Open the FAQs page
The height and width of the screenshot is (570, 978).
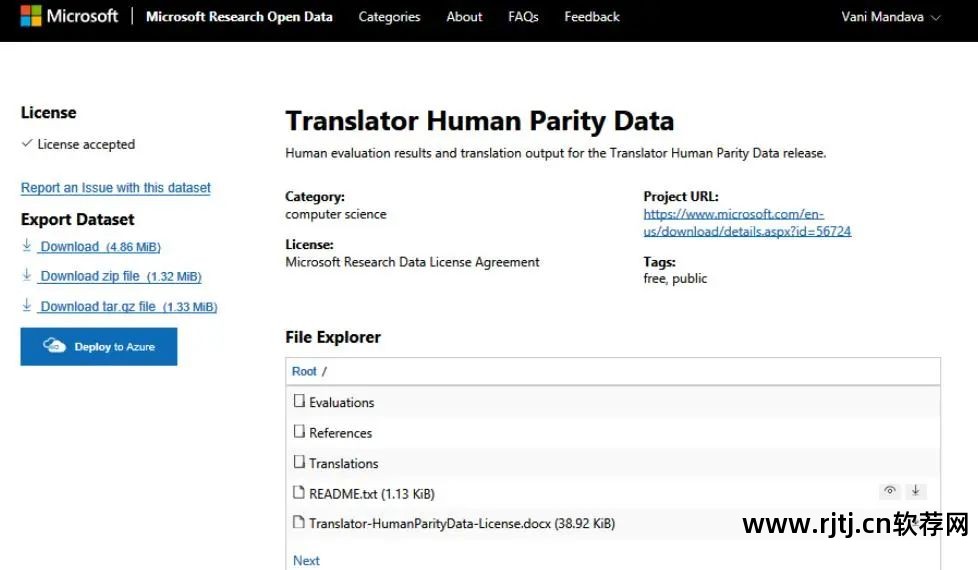pyautogui.click(x=523, y=17)
